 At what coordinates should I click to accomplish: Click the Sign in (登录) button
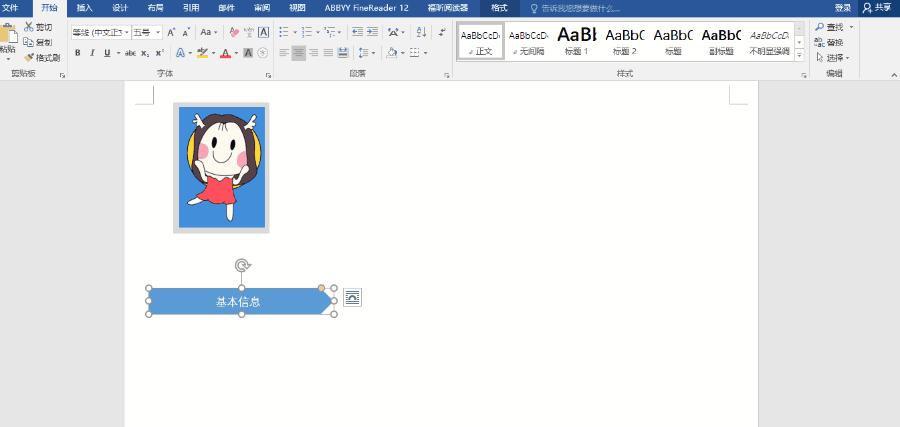[843, 8]
